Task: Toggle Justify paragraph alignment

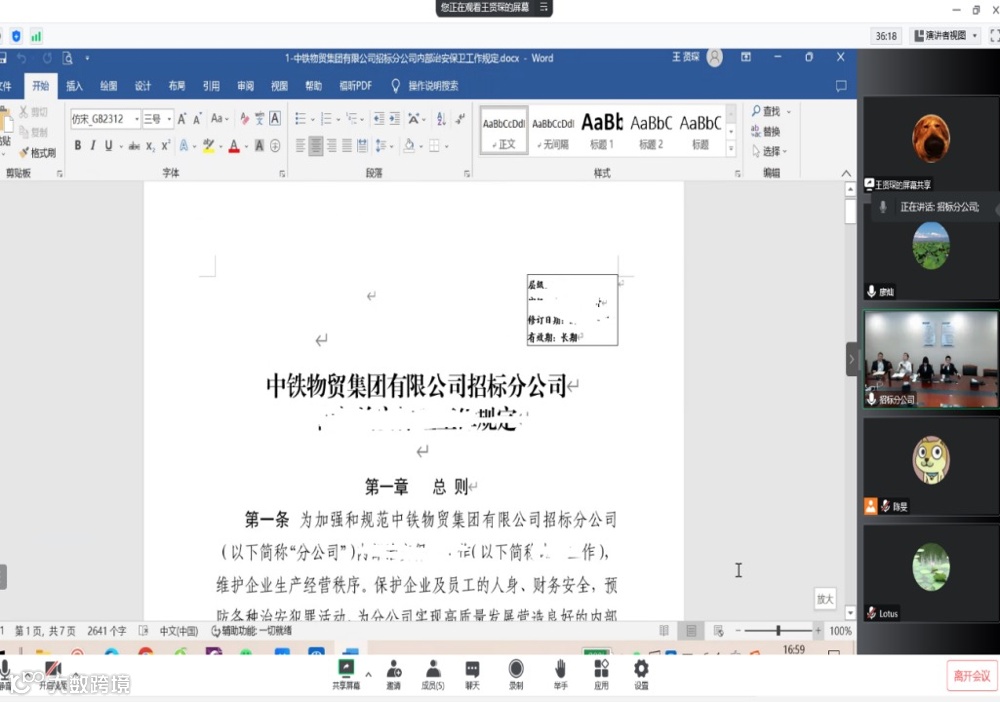Action: pos(347,146)
